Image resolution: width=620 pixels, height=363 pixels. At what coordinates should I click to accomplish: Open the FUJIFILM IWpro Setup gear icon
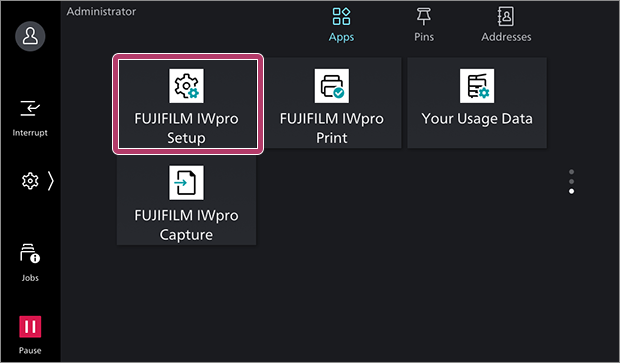tap(186, 86)
